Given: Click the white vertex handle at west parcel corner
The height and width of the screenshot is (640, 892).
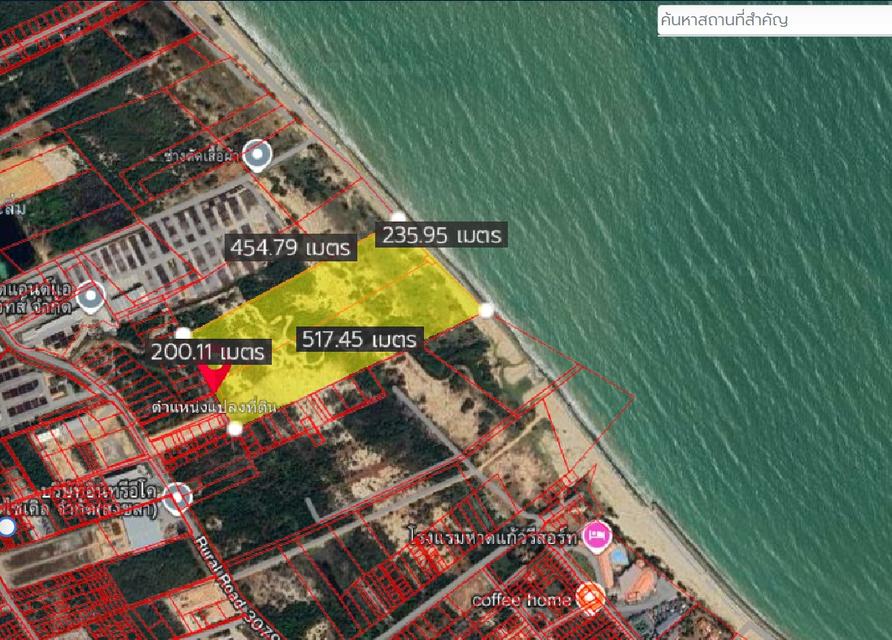Looking at the screenshot, I should click(x=183, y=334).
